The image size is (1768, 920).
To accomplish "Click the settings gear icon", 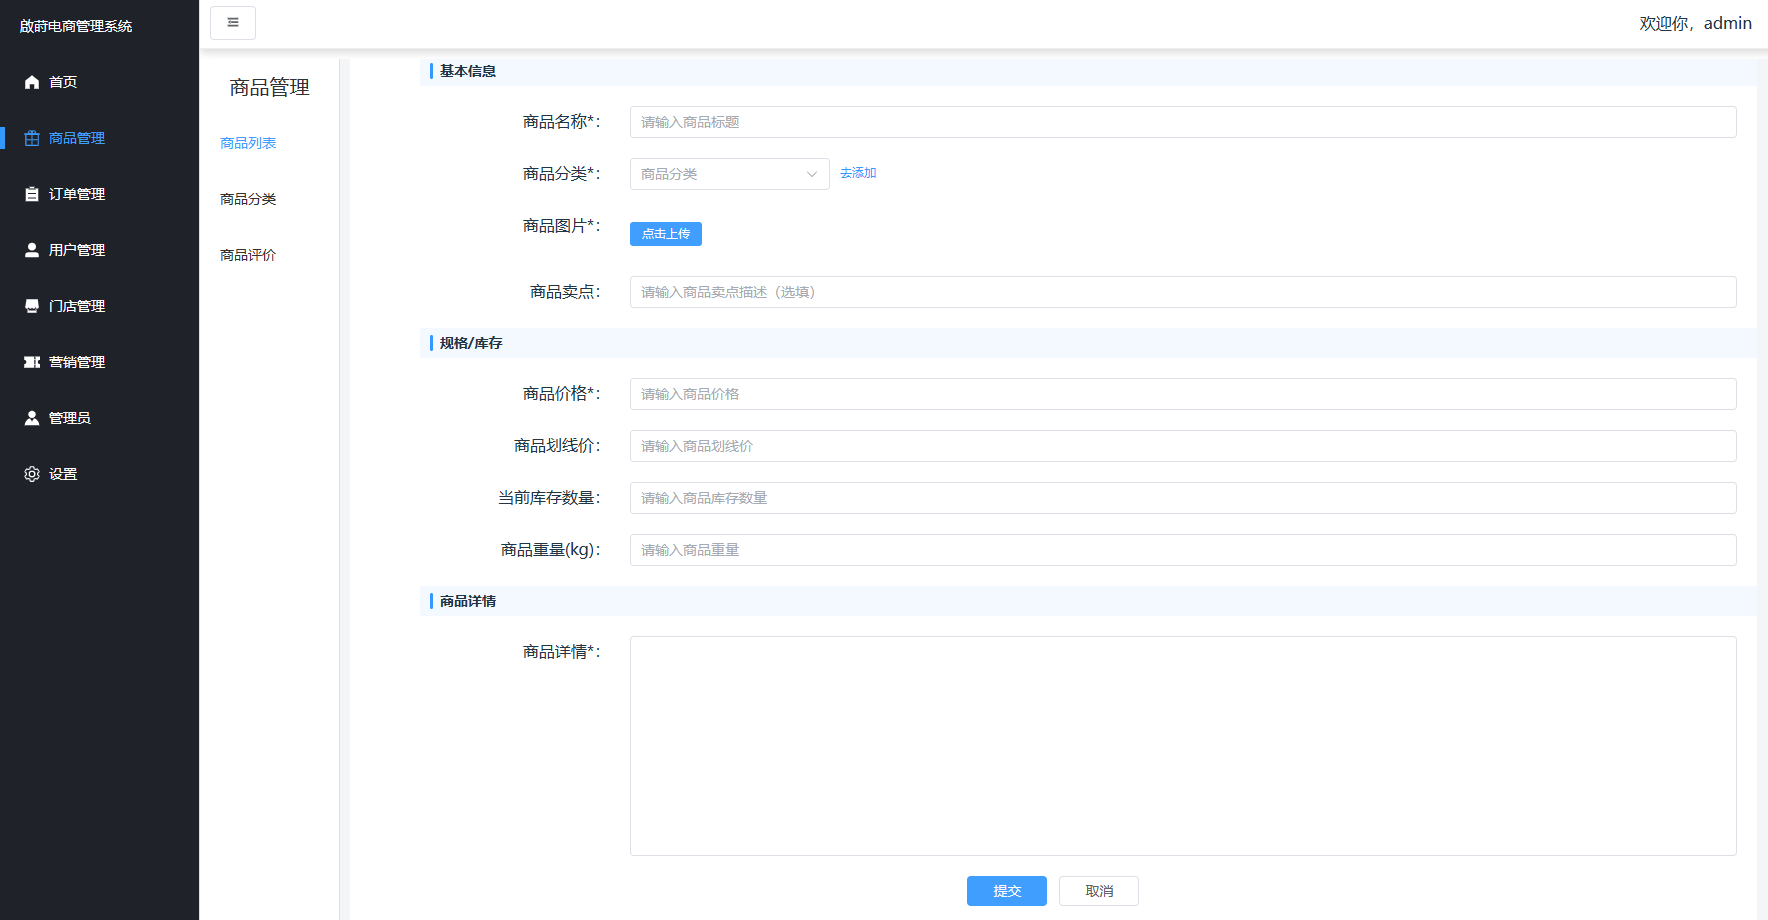I will click(x=32, y=474).
